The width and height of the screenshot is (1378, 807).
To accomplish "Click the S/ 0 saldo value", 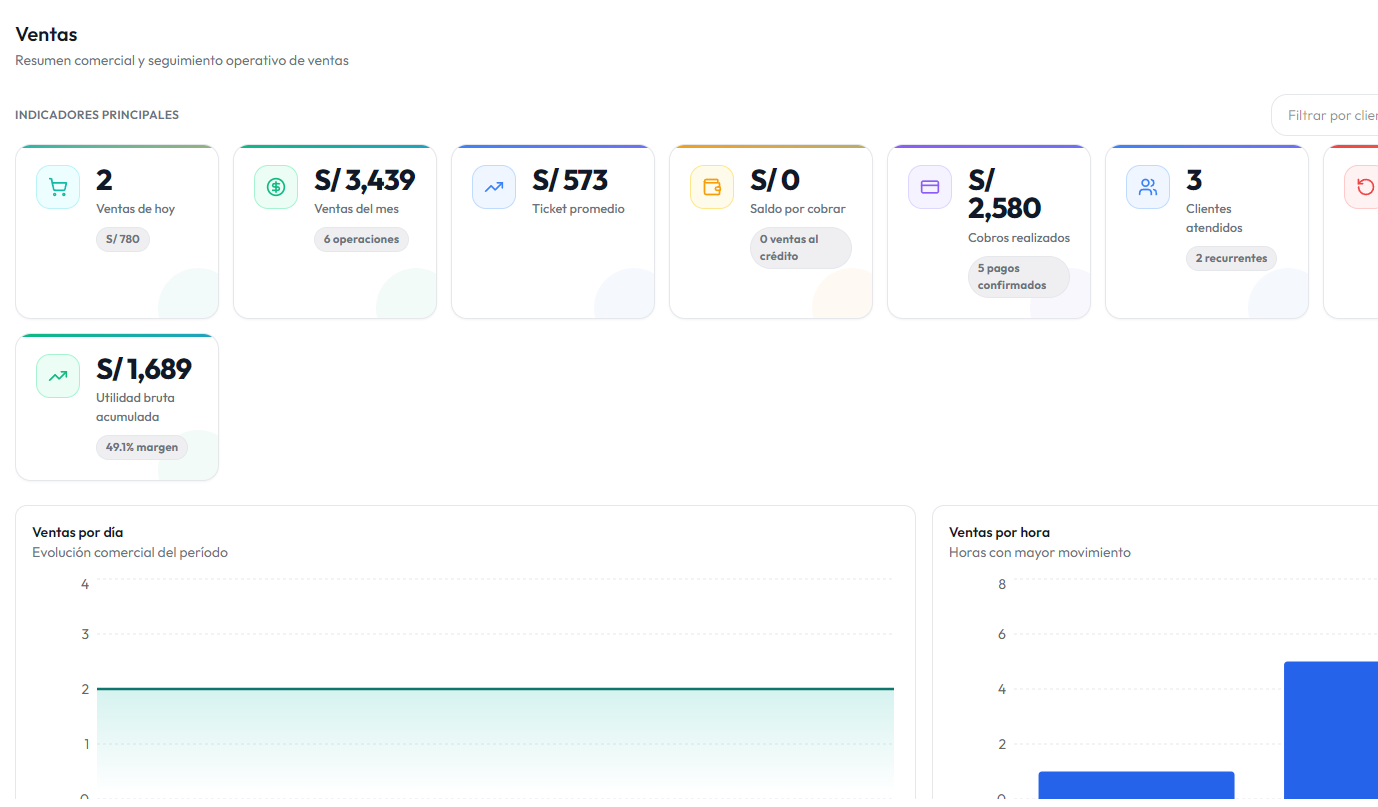I will click(775, 180).
